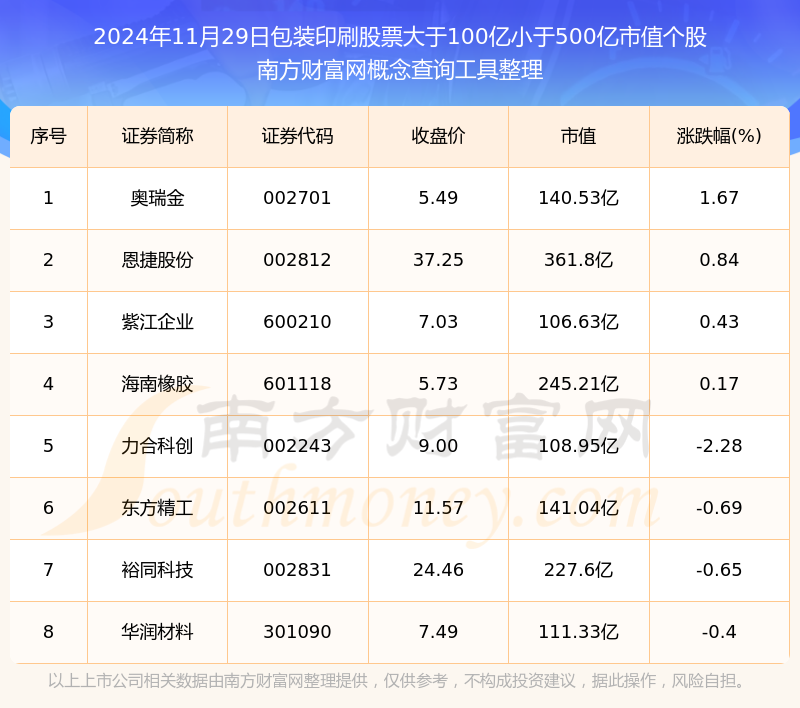Click change percentage -2.28
Viewport: 800px width, 708px height.
719,446
